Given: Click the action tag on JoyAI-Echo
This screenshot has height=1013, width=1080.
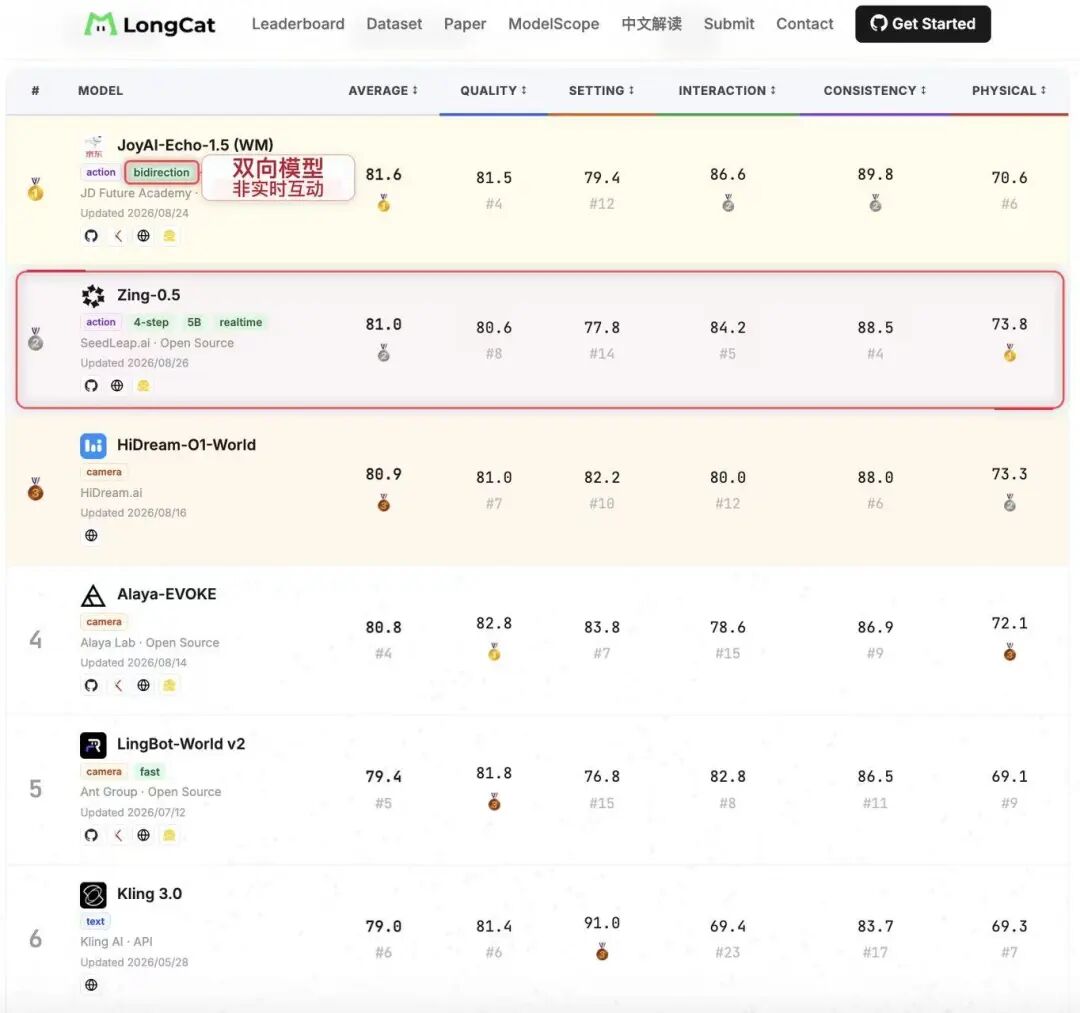Looking at the screenshot, I should point(101,173).
